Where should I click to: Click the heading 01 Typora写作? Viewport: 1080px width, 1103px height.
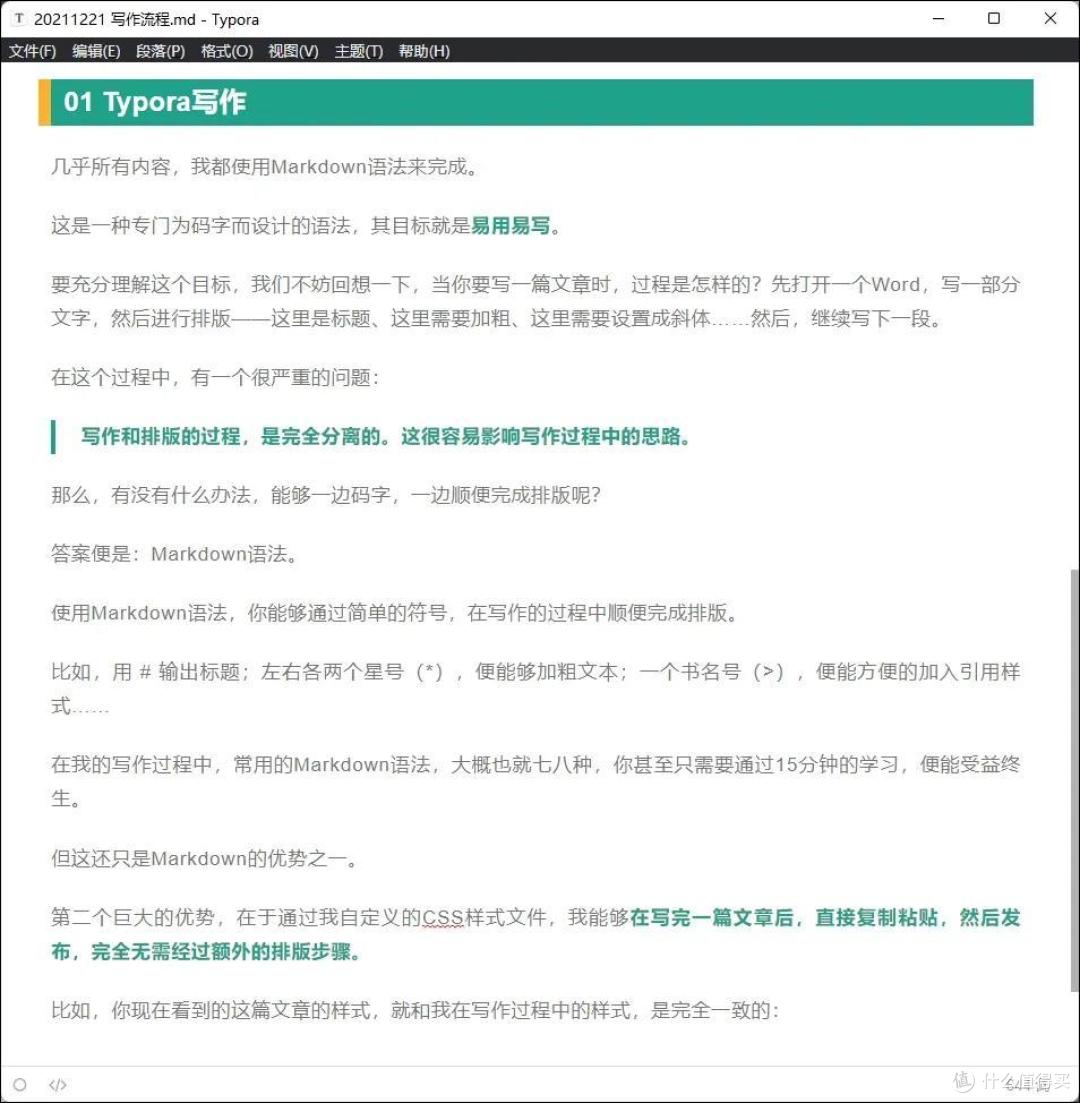tap(155, 103)
